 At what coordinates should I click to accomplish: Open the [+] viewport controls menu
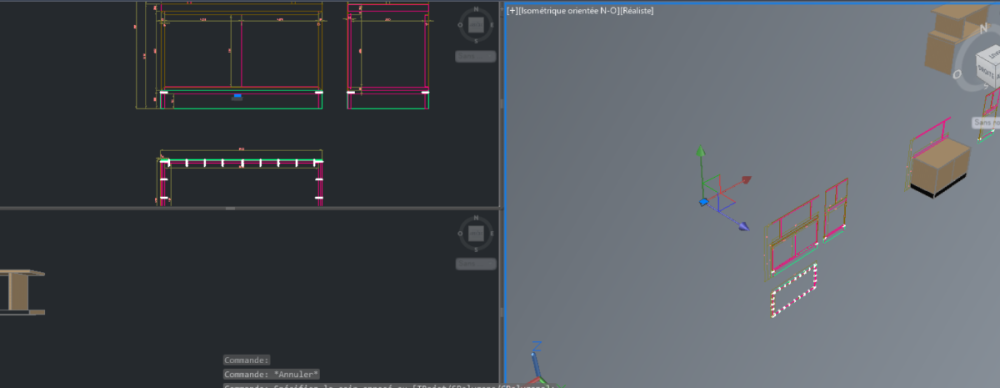pos(511,11)
